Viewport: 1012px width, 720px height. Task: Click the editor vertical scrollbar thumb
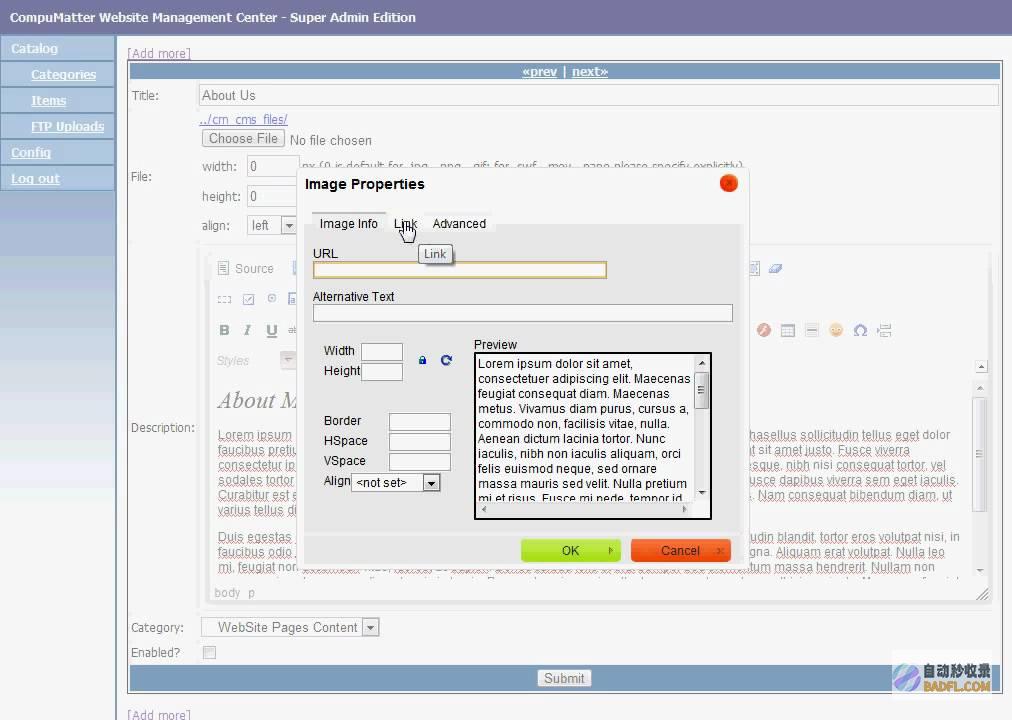[x=979, y=454]
